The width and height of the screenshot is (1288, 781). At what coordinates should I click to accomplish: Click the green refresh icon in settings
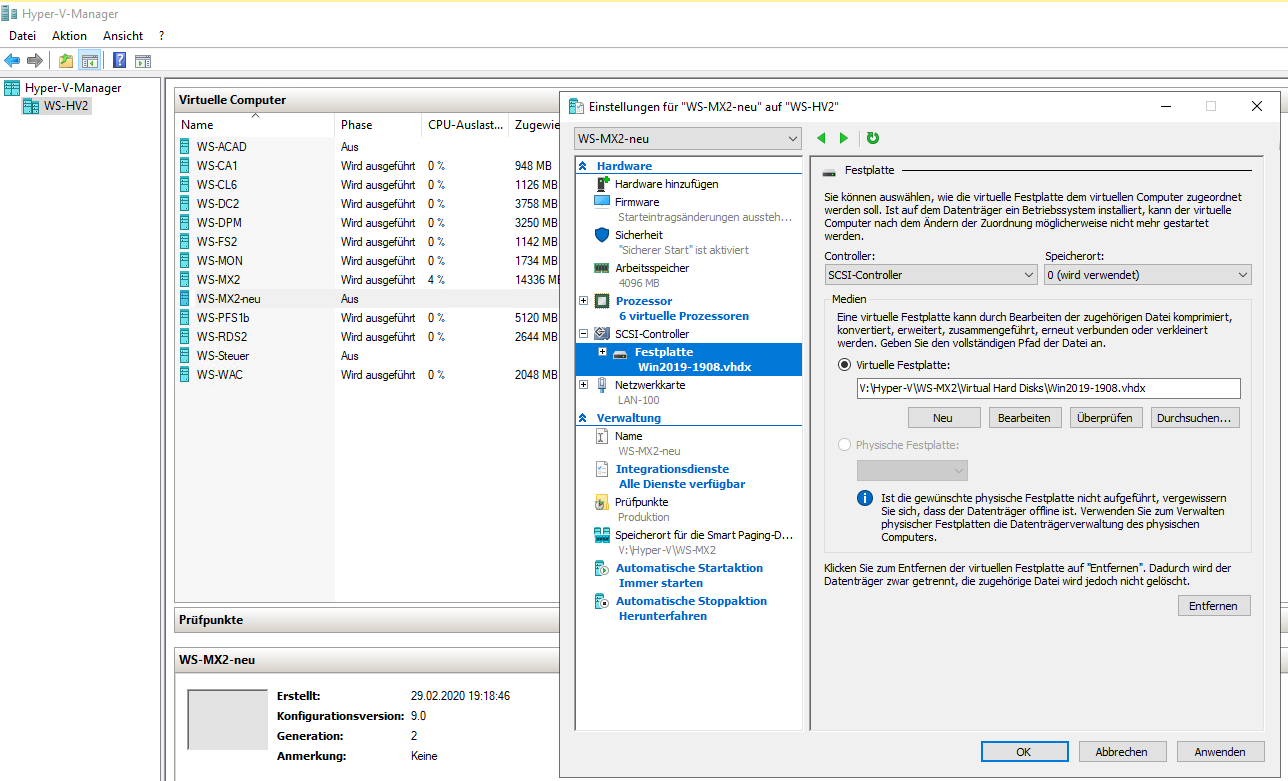click(873, 138)
